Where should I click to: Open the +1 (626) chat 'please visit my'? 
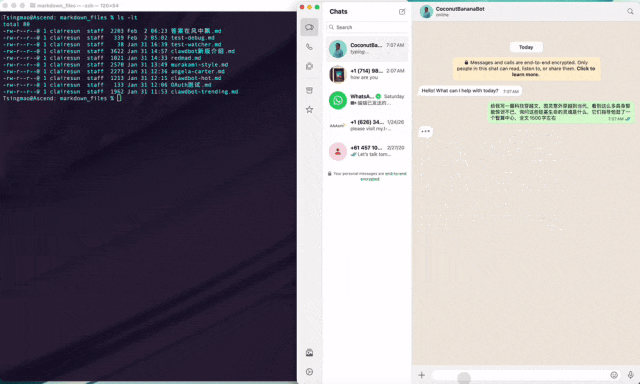coord(367,126)
